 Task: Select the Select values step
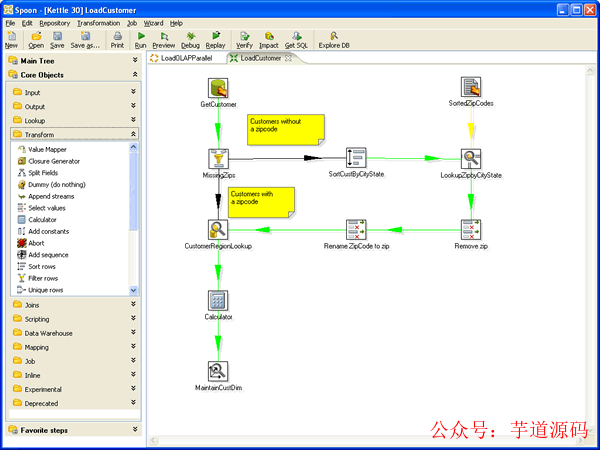(41, 208)
